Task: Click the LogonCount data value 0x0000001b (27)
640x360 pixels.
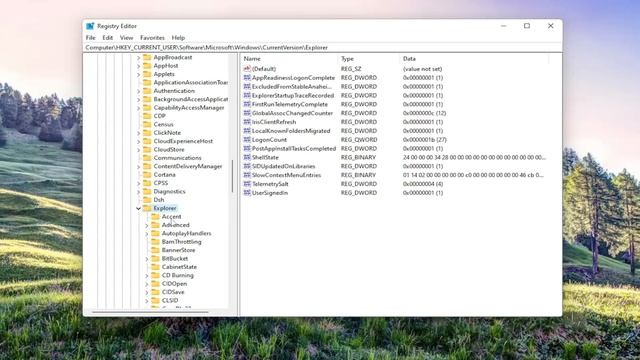Action: point(424,140)
